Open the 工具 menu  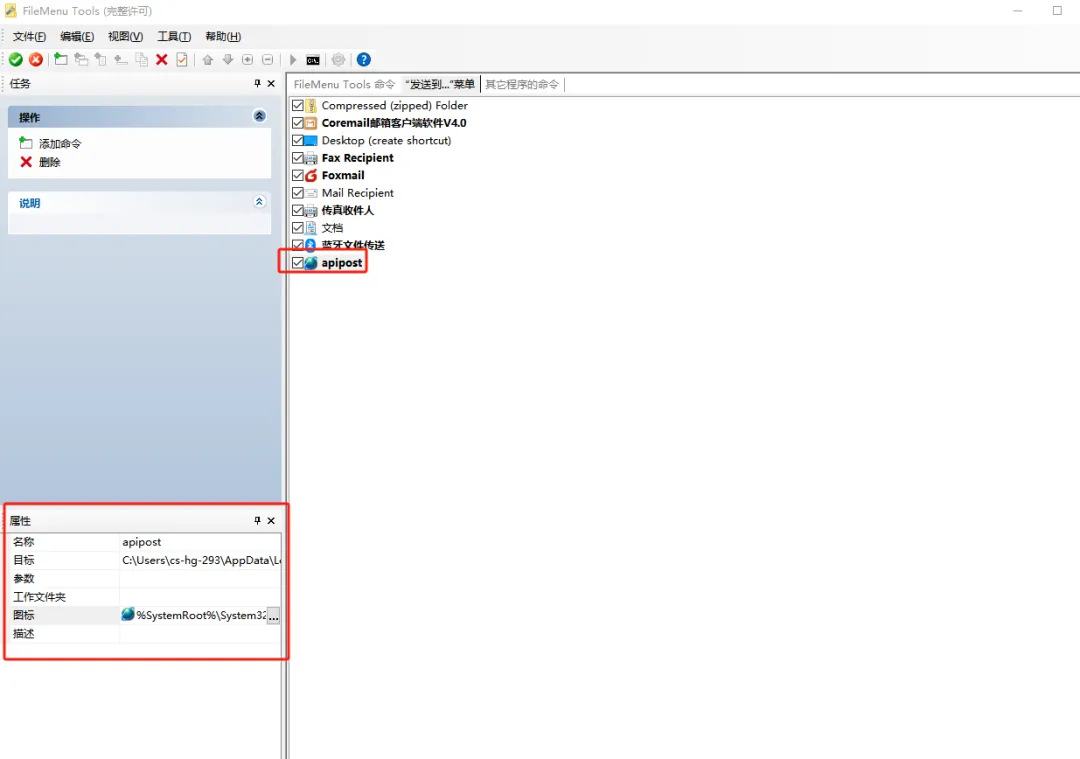tap(172, 36)
